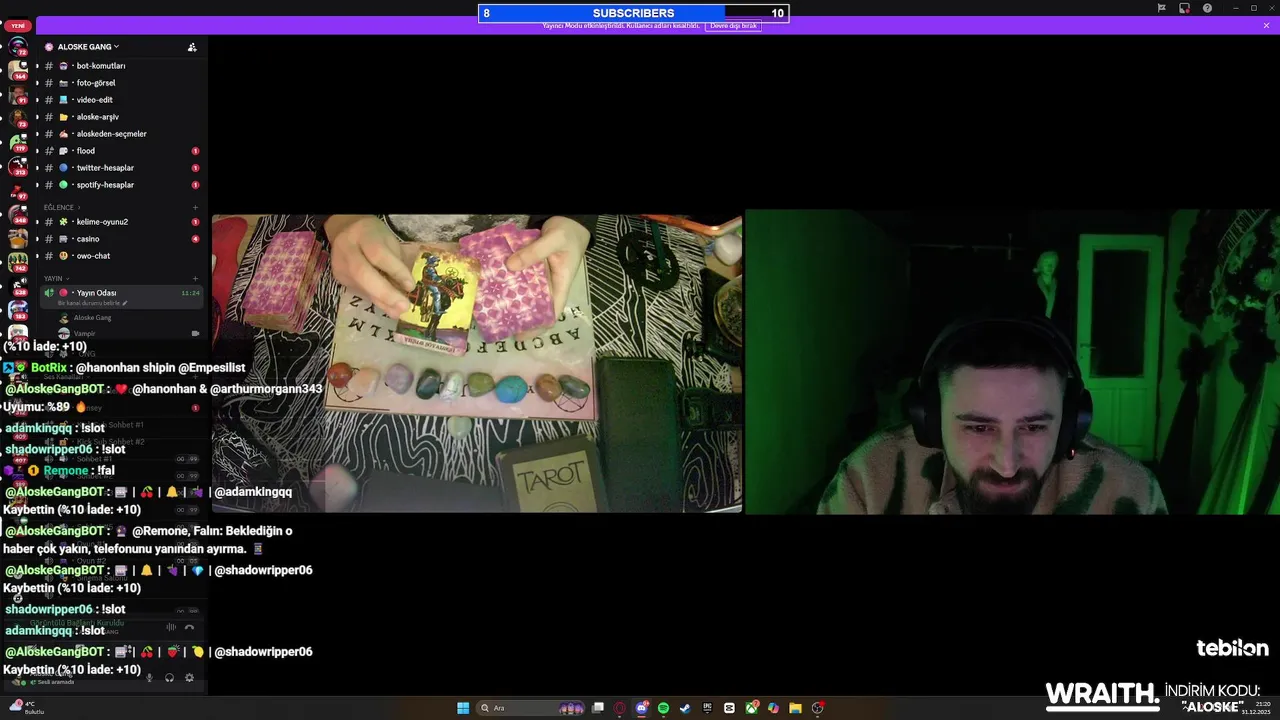Open the ALOSKE GANG server dropdown

point(87,47)
